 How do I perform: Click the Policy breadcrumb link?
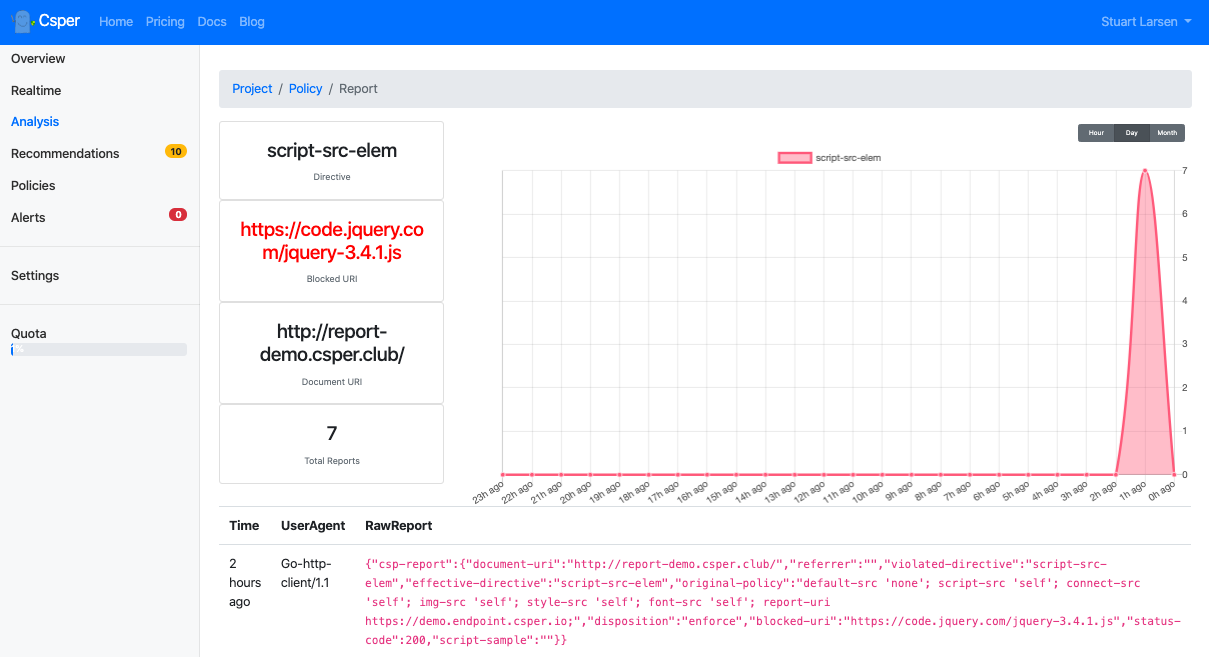coord(306,89)
